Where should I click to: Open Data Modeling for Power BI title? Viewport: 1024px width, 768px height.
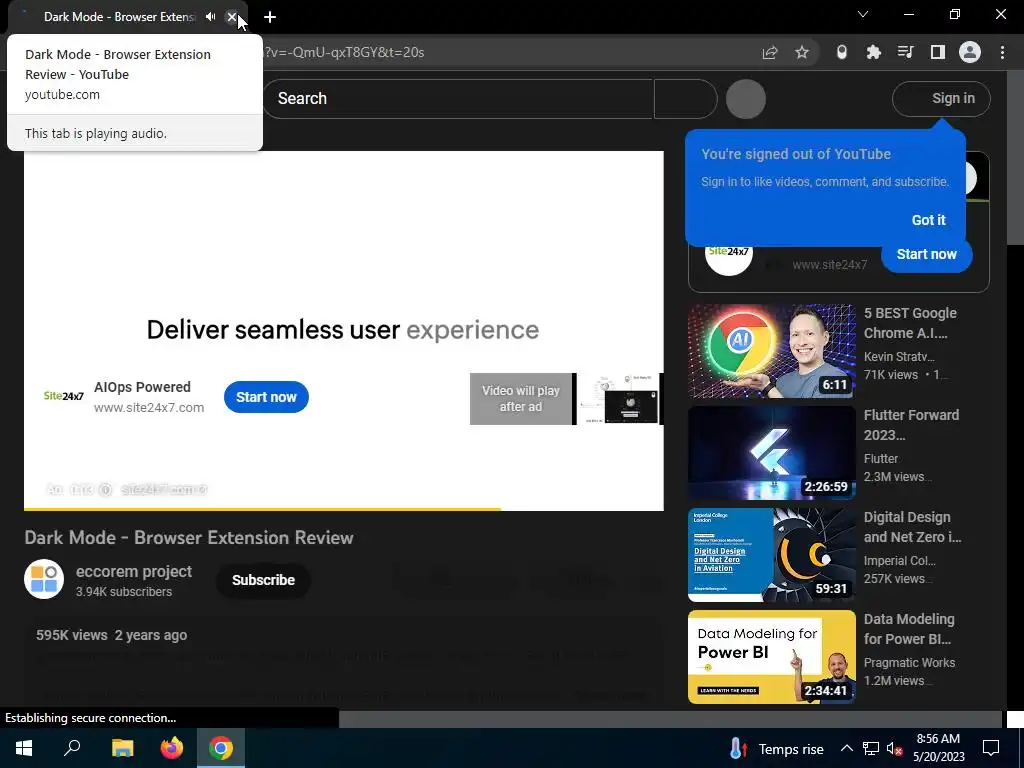[x=909, y=629]
